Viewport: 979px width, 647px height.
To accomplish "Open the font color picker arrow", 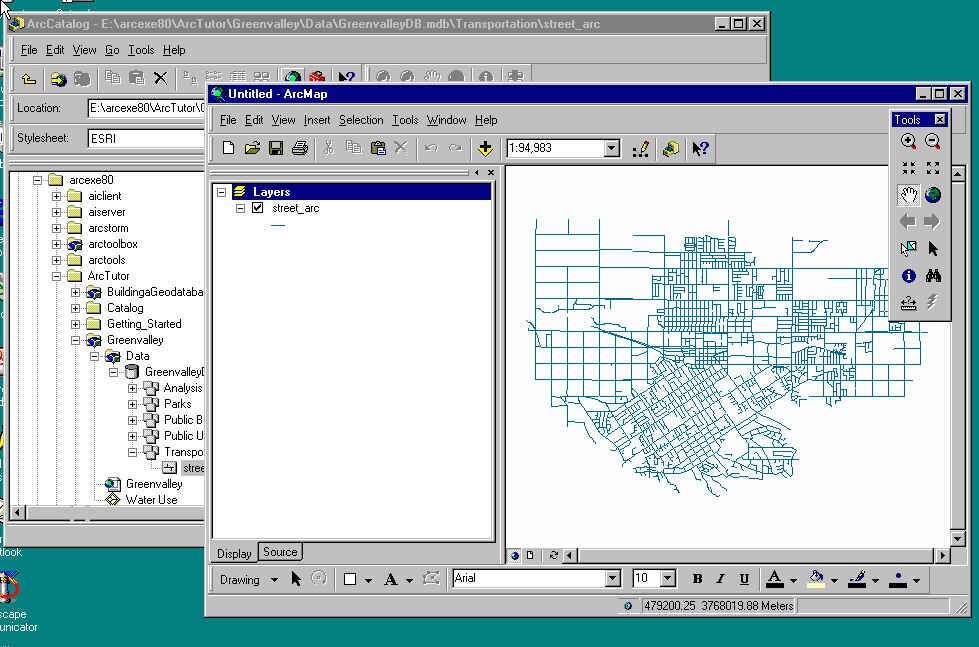I will click(793, 580).
